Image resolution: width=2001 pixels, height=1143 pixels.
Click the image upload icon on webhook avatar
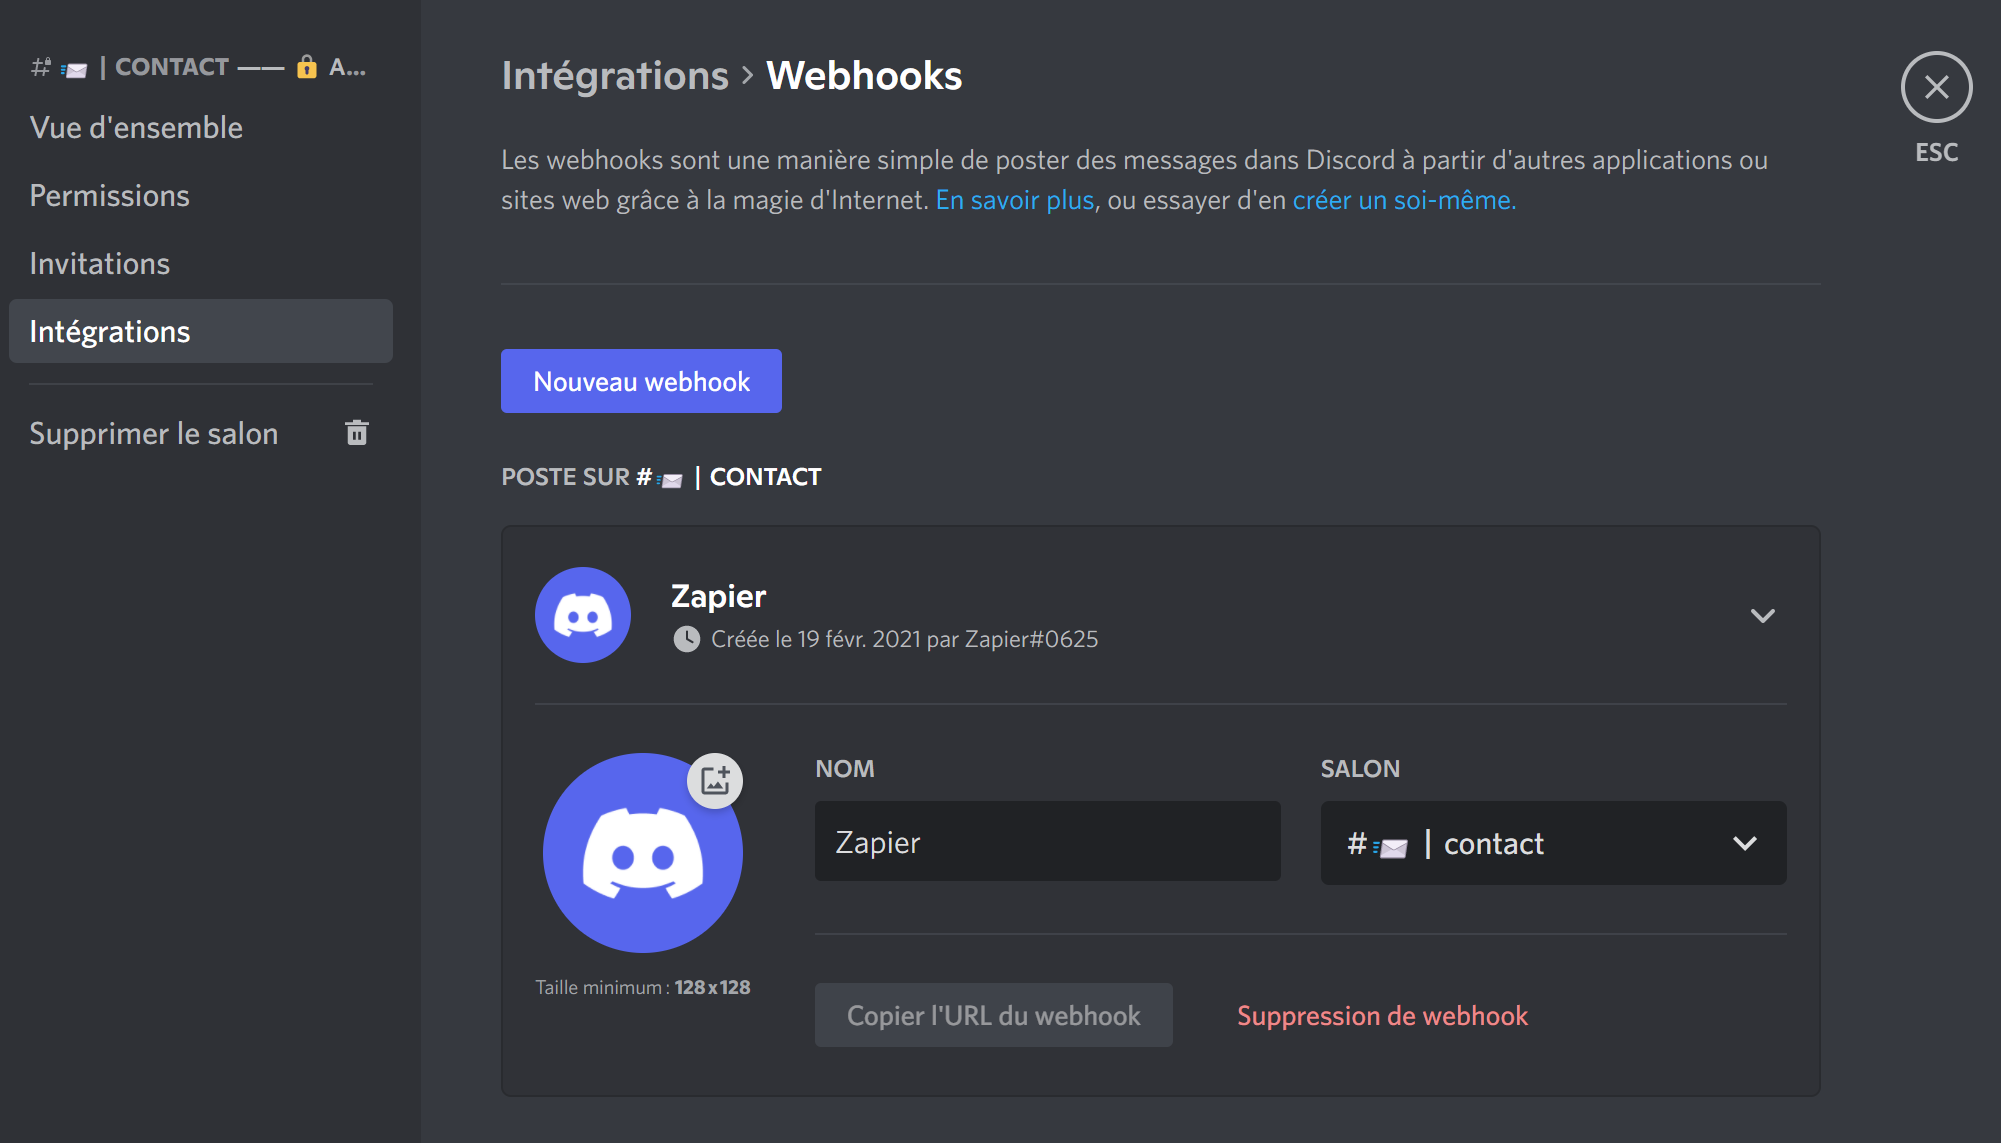(715, 781)
